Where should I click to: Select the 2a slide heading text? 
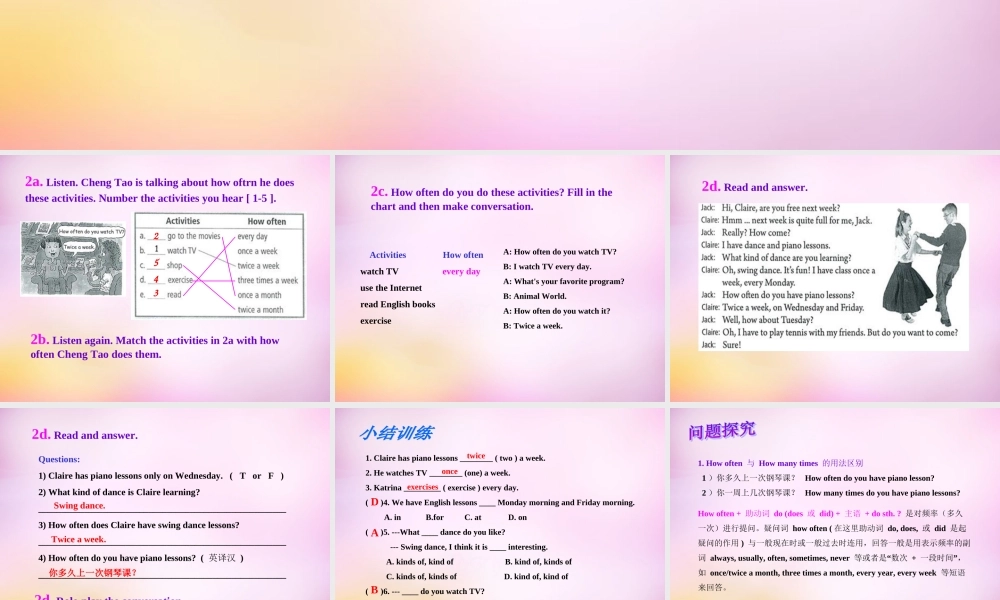click(160, 189)
